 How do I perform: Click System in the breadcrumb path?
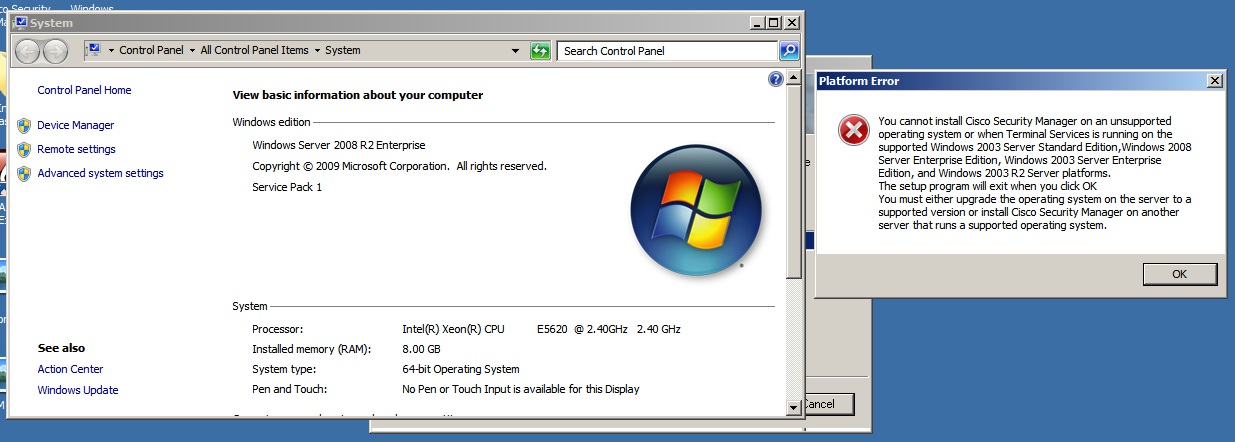click(343, 50)
